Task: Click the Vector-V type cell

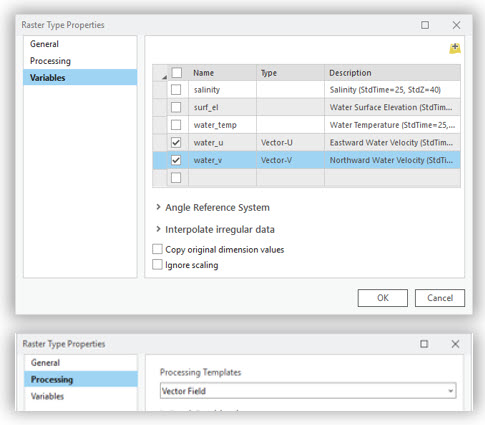Action: 290,160
